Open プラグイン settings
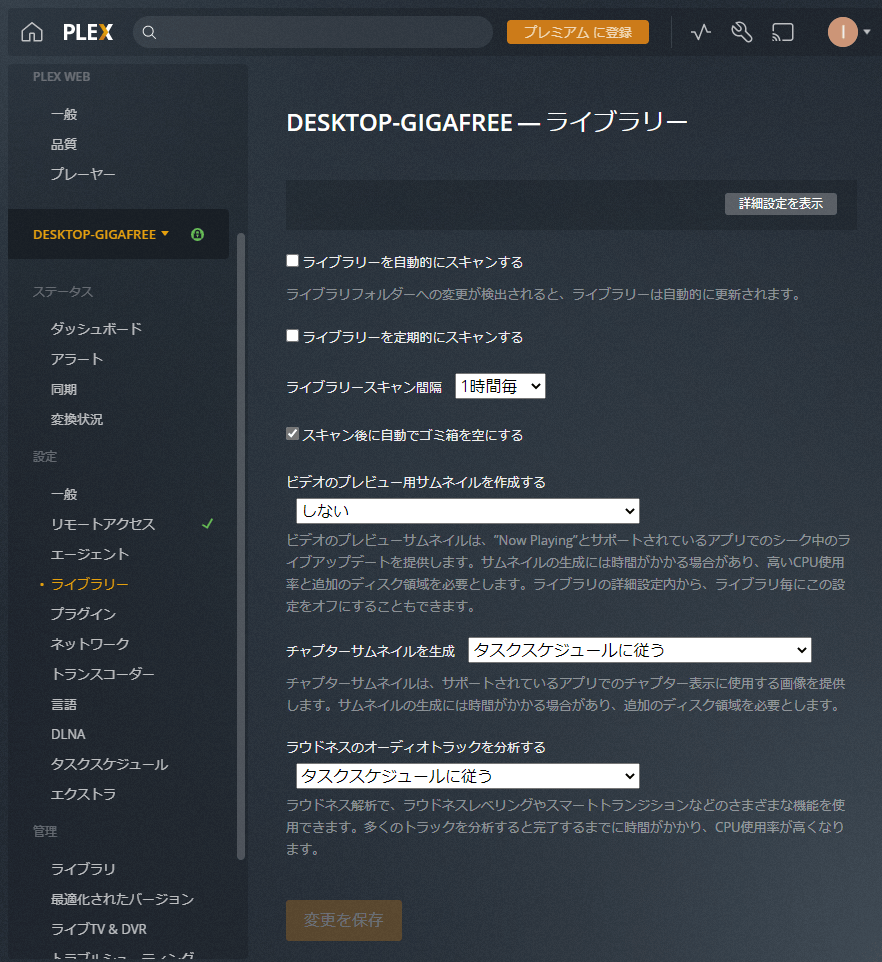Viewport: 882px width, 962px height. coord(83,614)
